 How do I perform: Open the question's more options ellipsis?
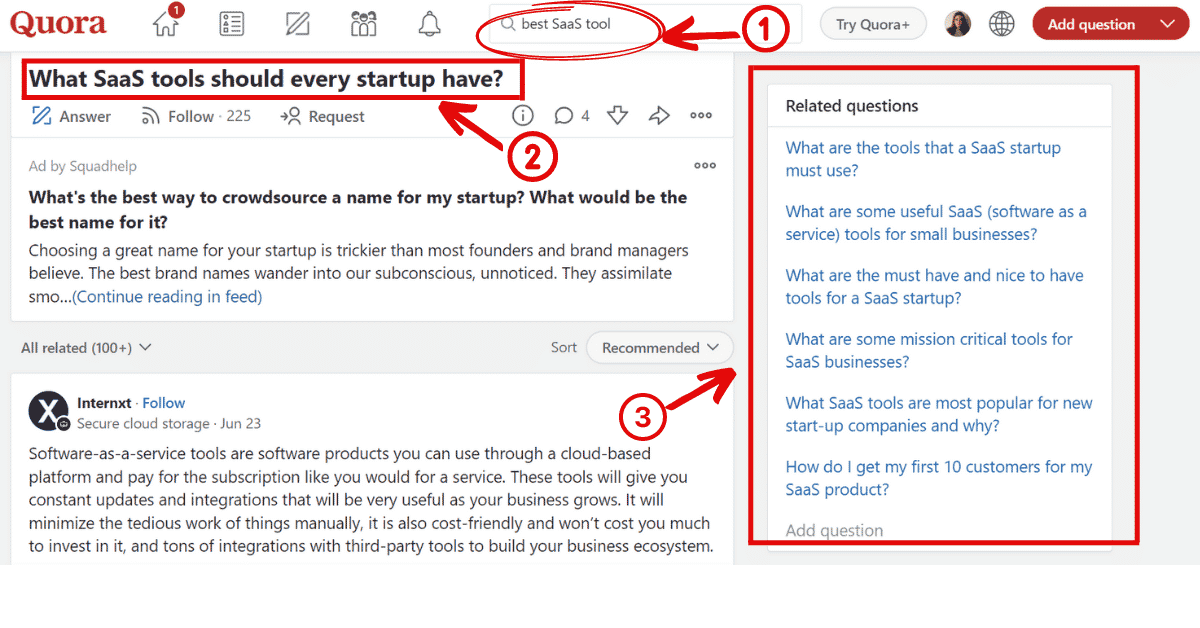coord(701,116)
